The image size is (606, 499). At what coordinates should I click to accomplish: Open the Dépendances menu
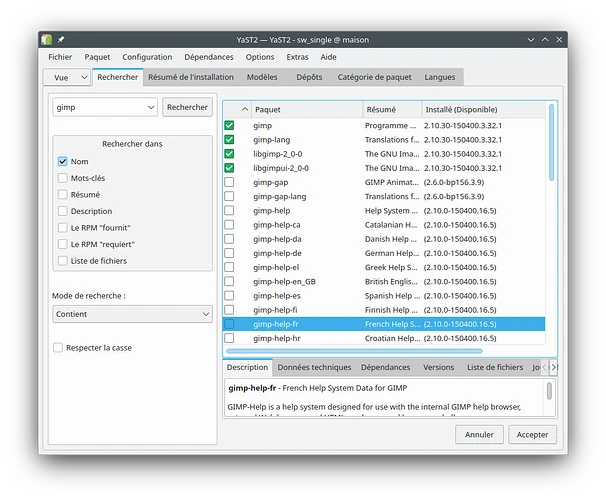pos(209,57)
